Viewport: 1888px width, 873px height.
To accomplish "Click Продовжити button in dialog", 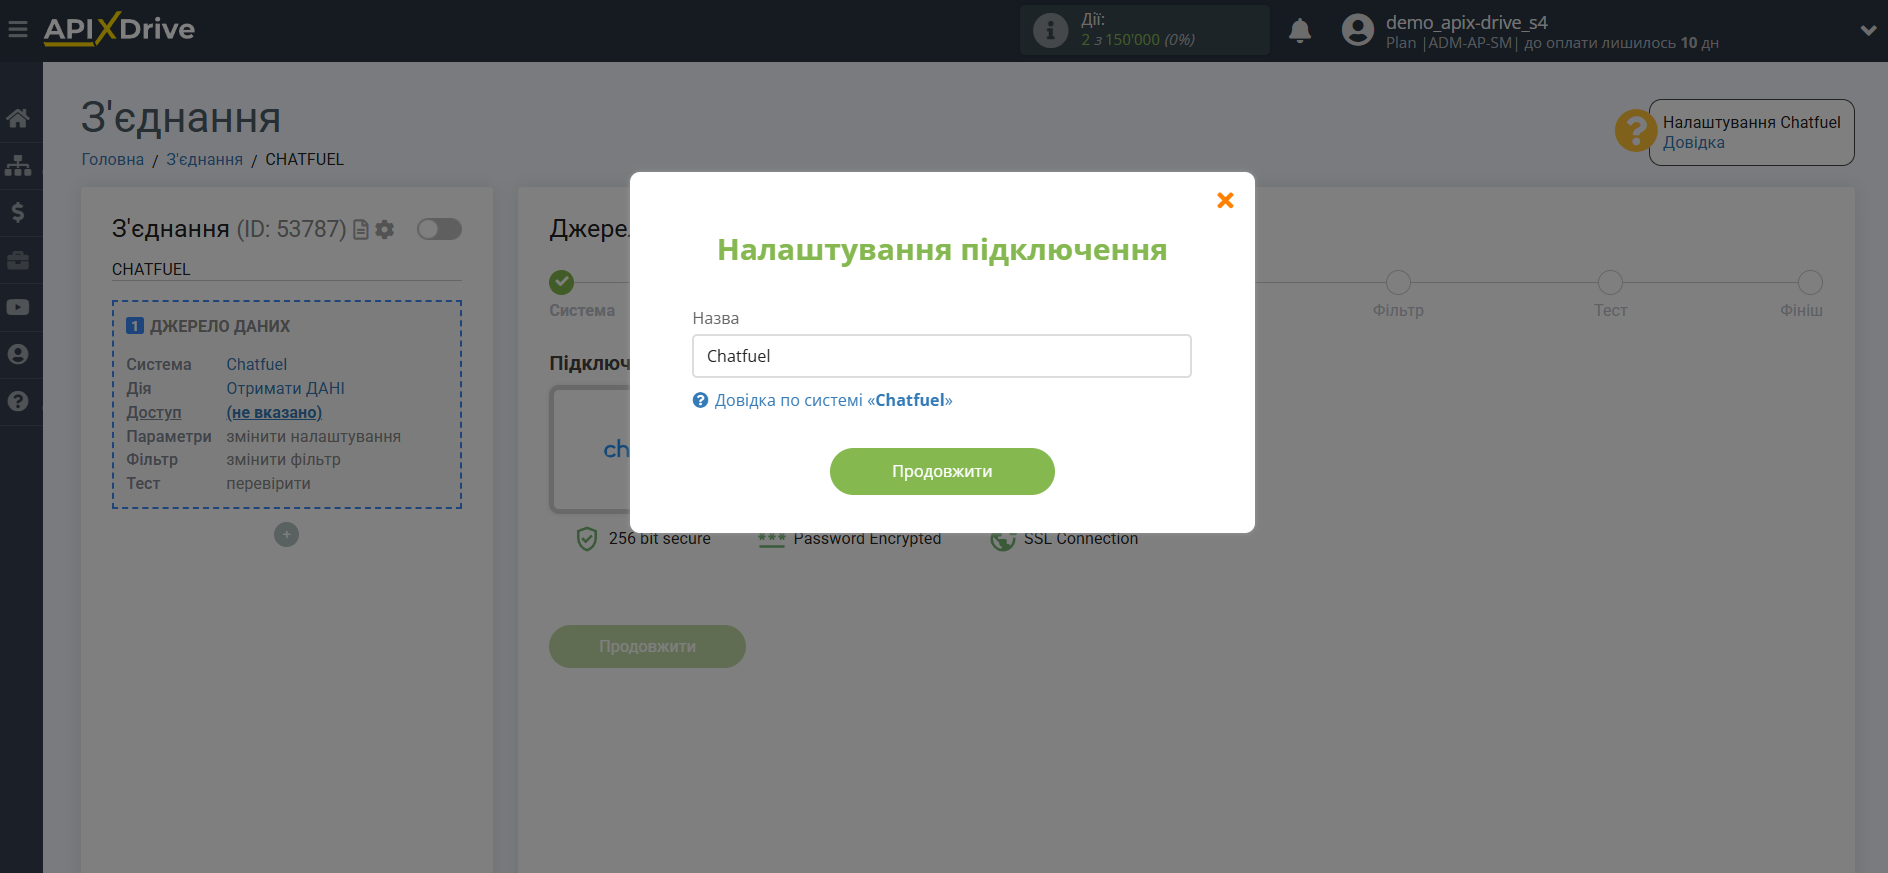I will 942,471.
